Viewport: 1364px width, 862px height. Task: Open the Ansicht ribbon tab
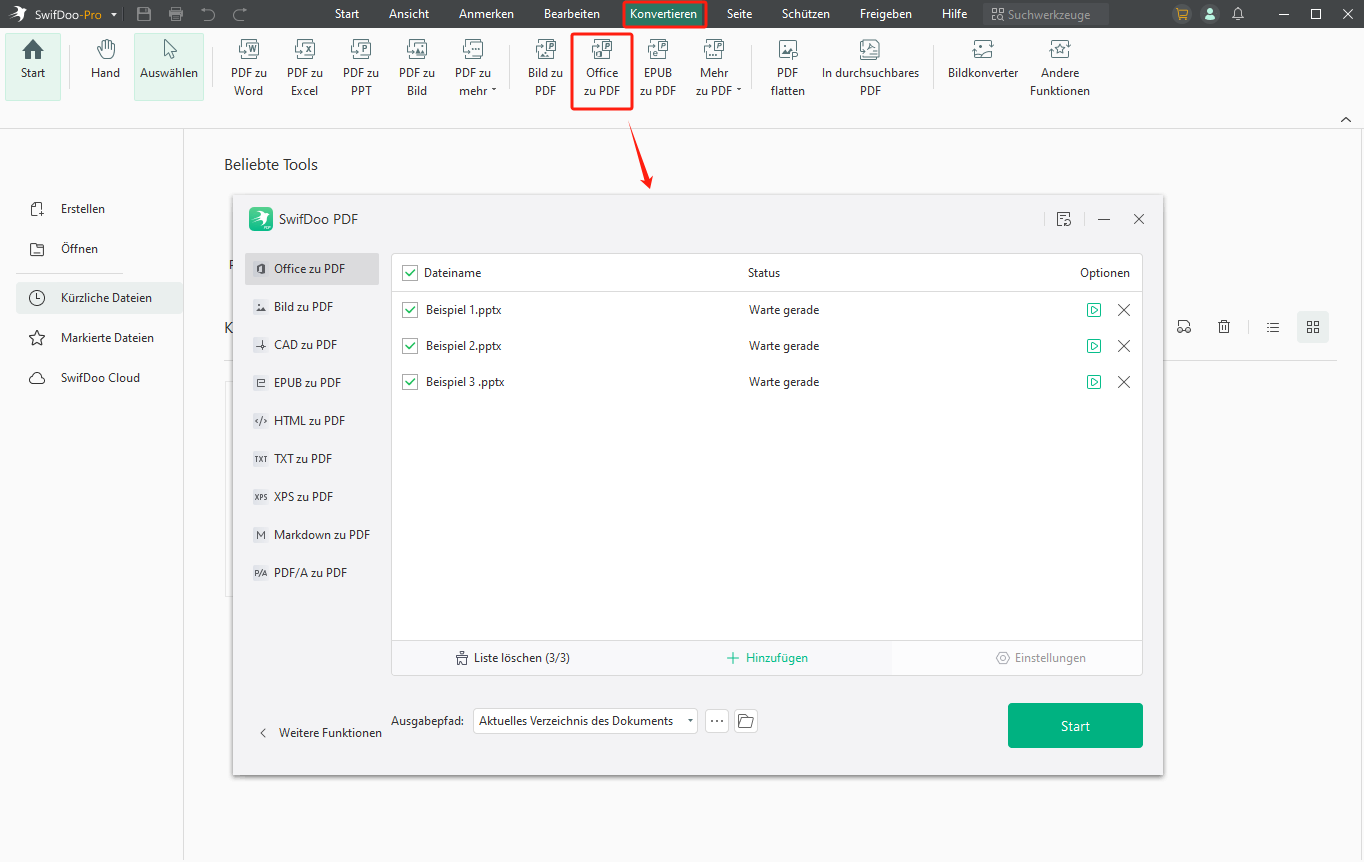point(409,14)
